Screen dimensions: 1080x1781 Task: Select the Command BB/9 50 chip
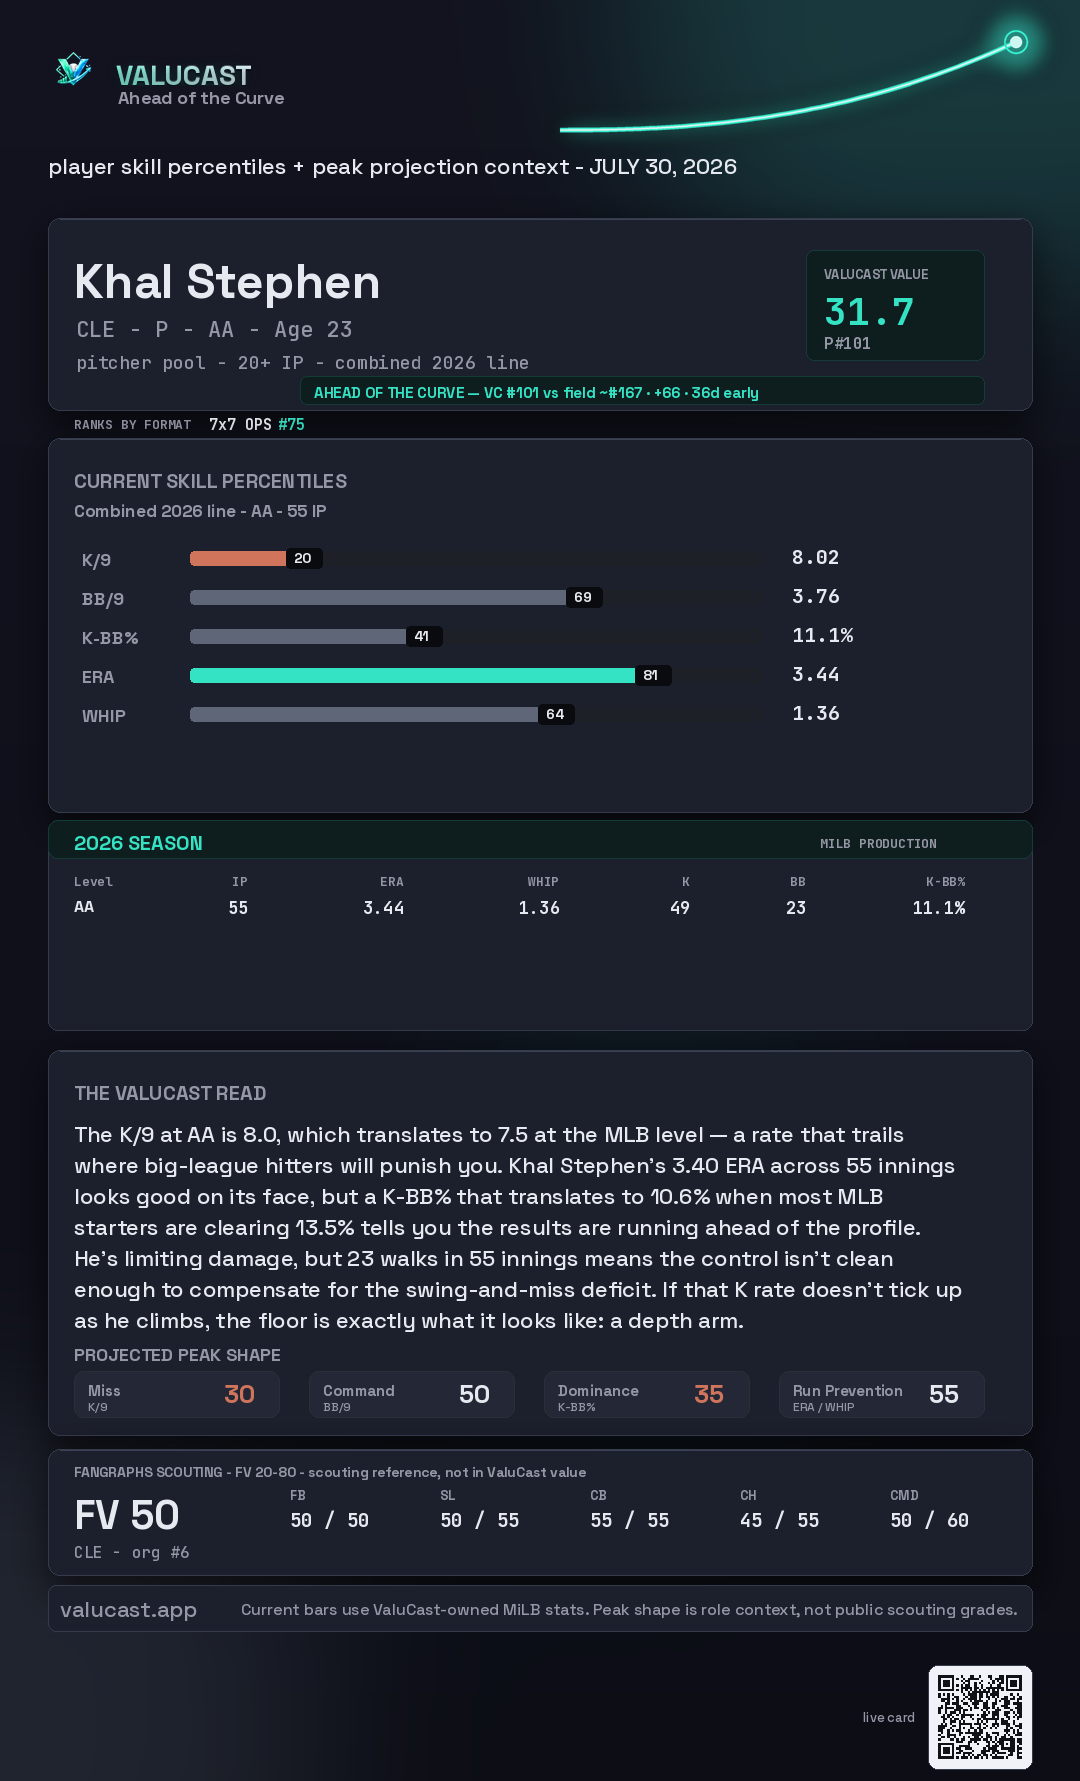tap(412, 1395)
